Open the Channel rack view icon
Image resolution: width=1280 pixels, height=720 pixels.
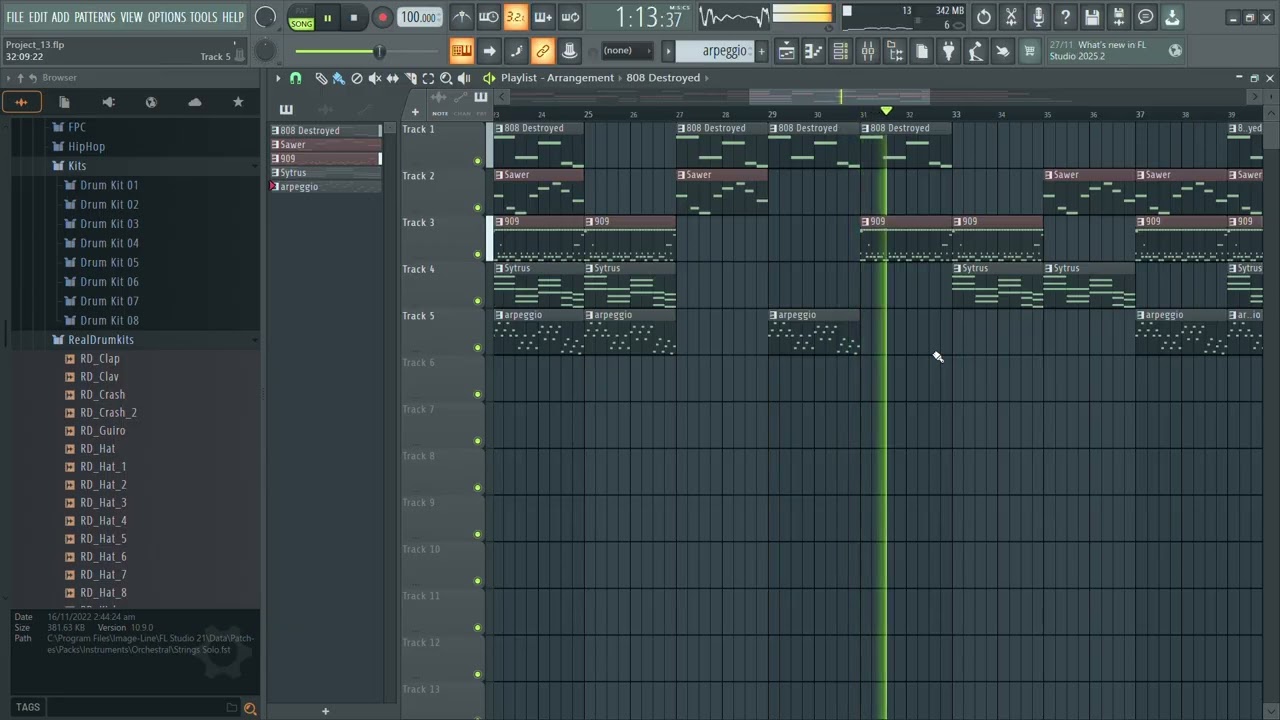pos(841,51)
